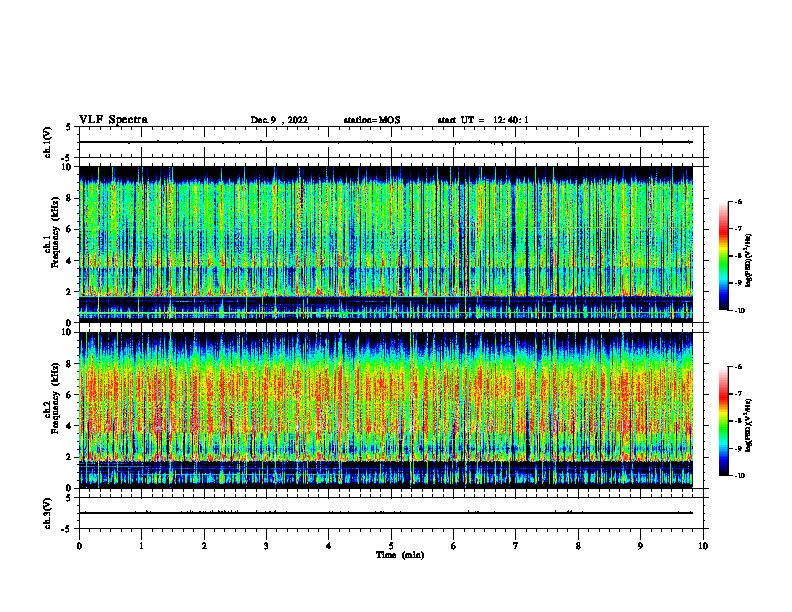The height and width of the screenshot is (612, 792).
Task: Click the time axis tick label 8
Action: click(x=578, y=546)
